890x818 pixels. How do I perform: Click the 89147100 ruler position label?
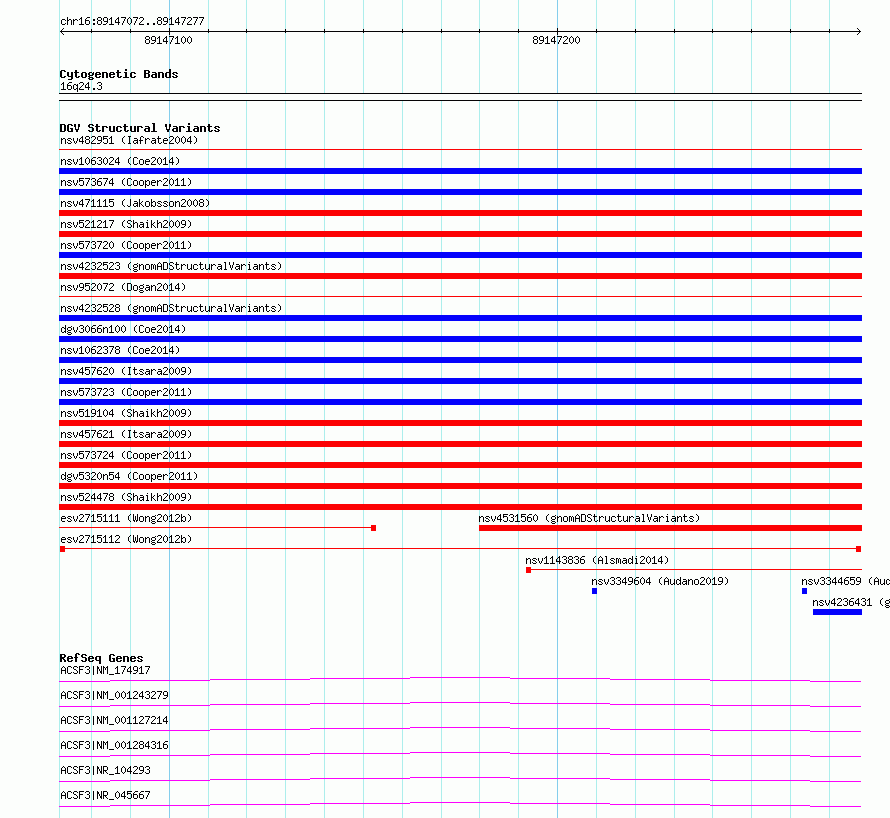(x=168, y=40)
